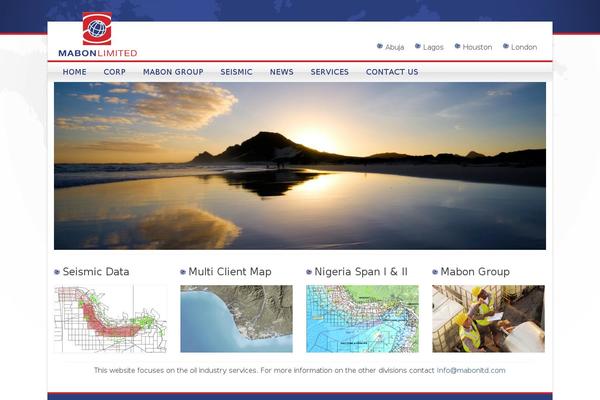600x400 pixels.
Task: Select the Houston office link
Action: coord(477,47)
